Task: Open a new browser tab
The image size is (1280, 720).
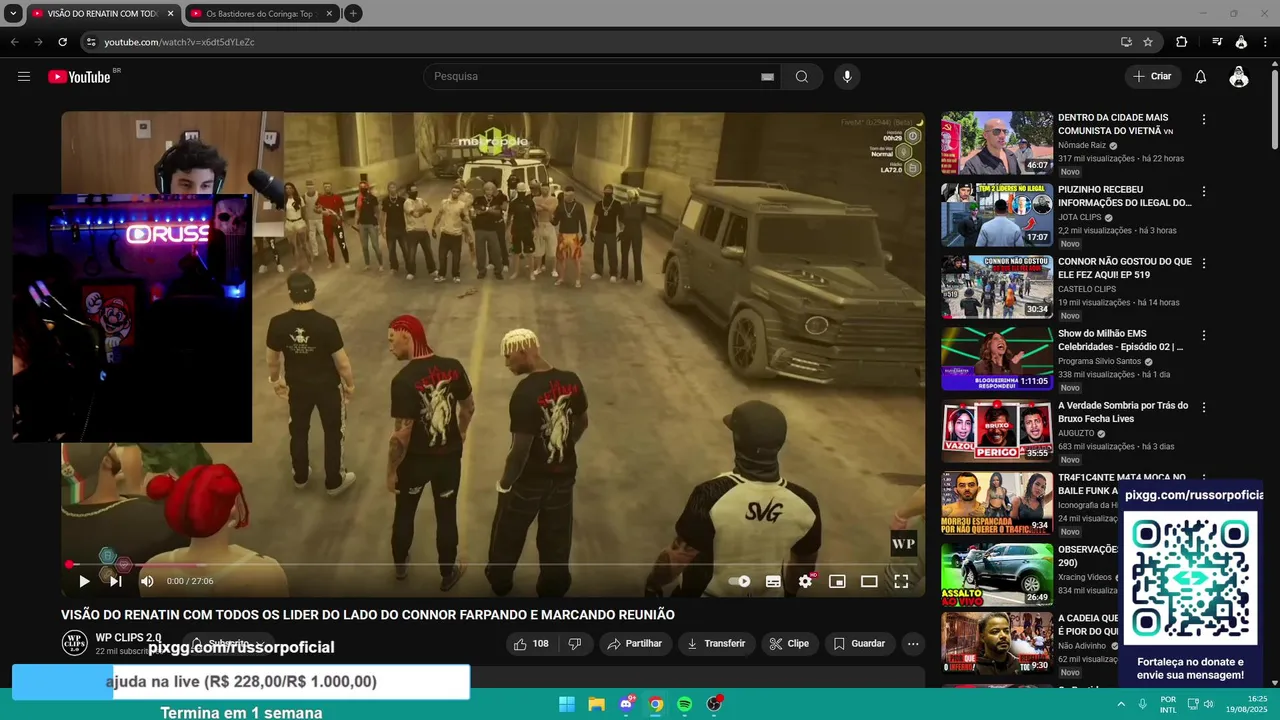Action: tap(353, 14)
